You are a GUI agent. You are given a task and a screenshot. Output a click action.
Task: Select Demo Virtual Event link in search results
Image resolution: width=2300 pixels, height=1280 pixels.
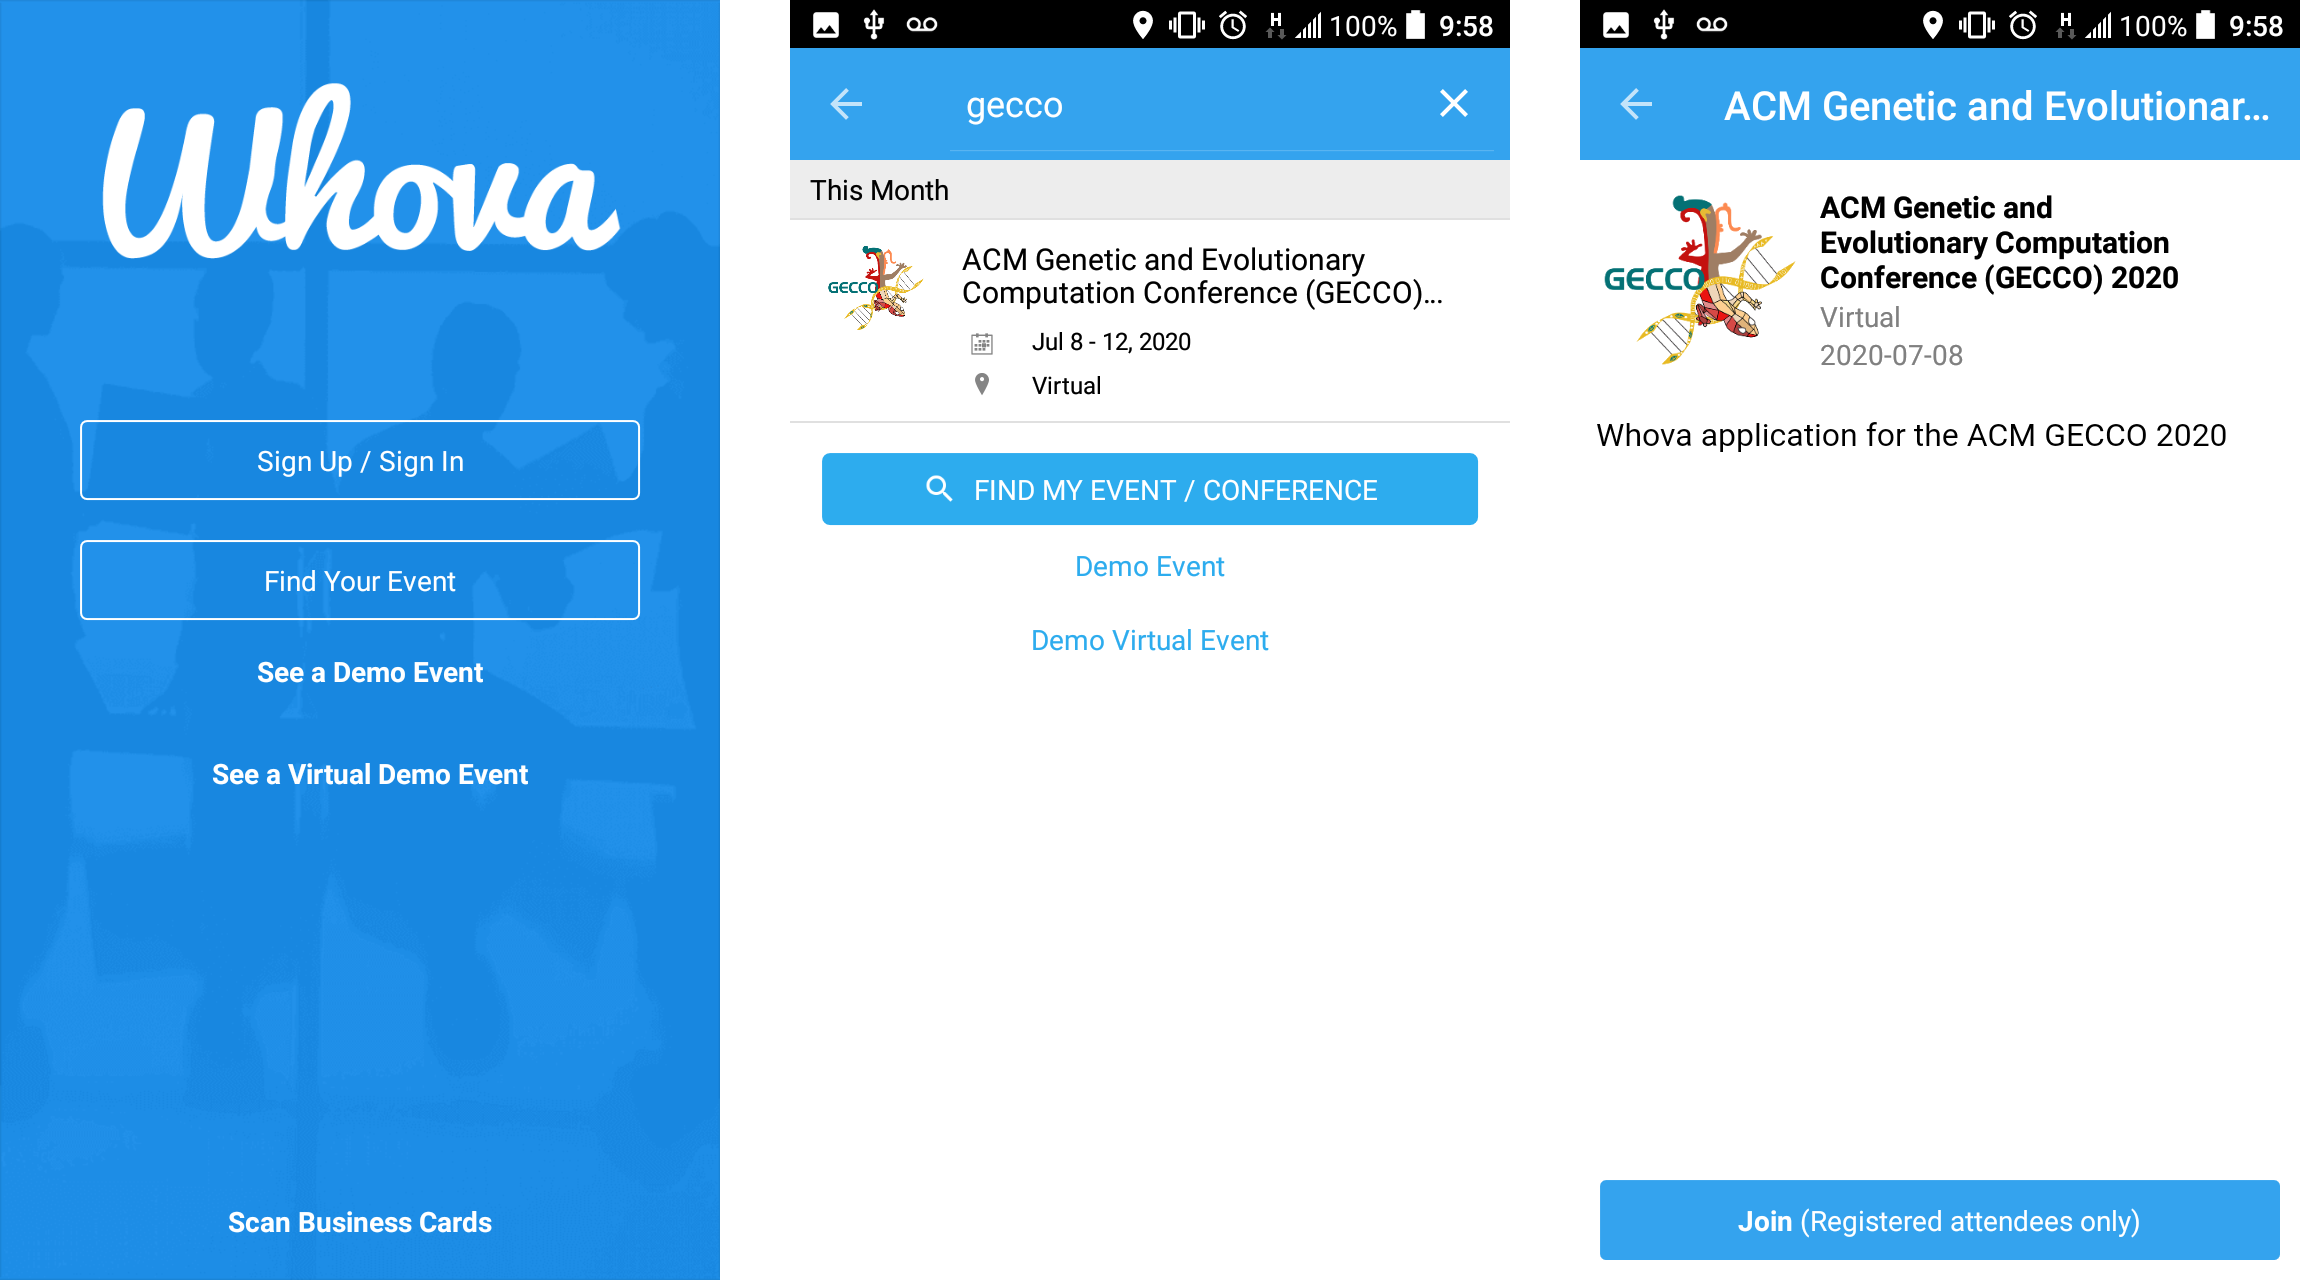tap(1151, 640)
